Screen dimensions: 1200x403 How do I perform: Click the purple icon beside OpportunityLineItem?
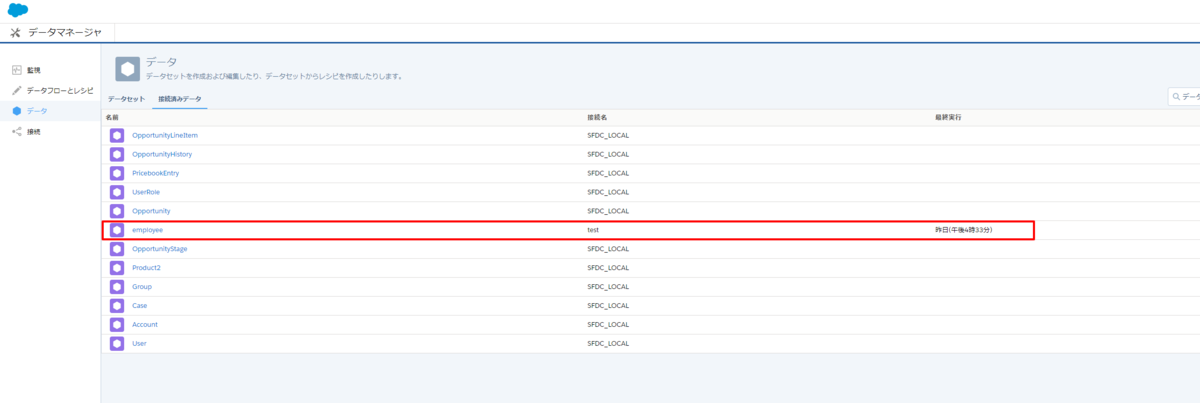pos(117,135)
